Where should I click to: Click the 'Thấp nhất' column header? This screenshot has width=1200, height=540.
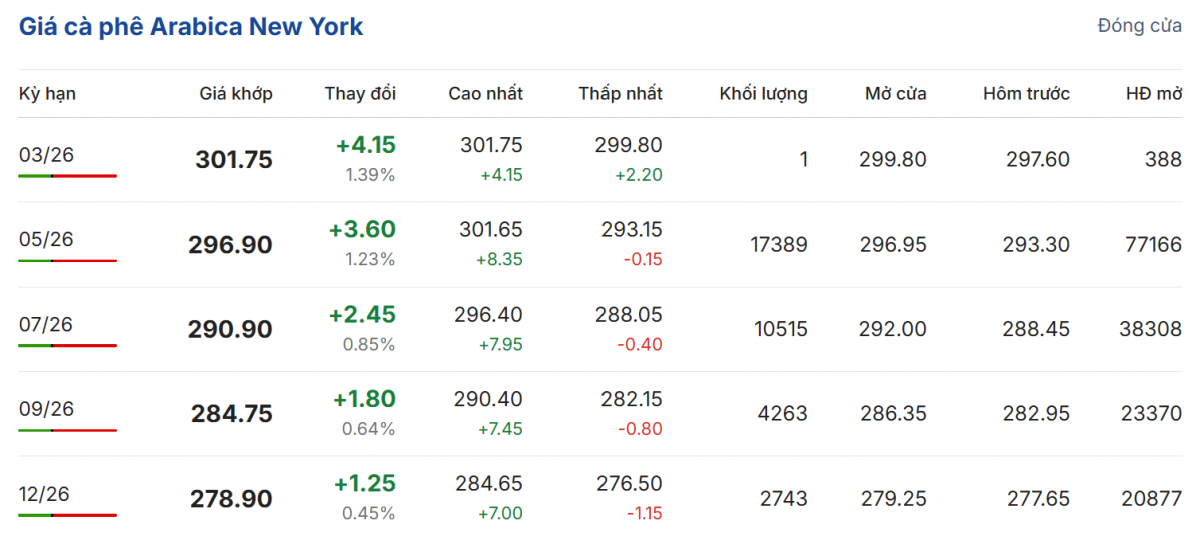tap(620, 94)
